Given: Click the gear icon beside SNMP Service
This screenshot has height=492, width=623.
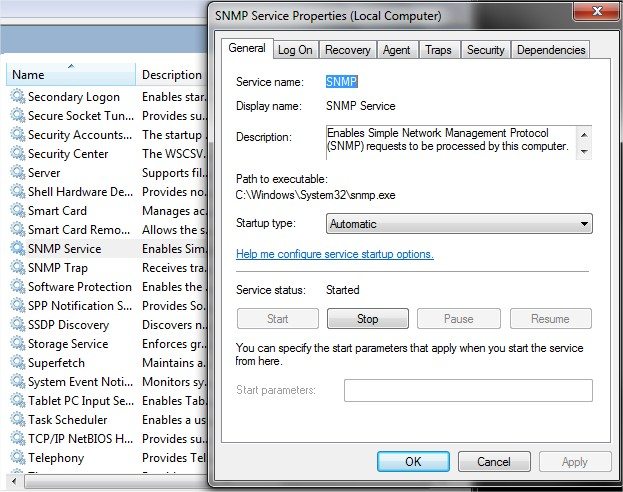Looking at the screenshot, I should pos(18,249).
